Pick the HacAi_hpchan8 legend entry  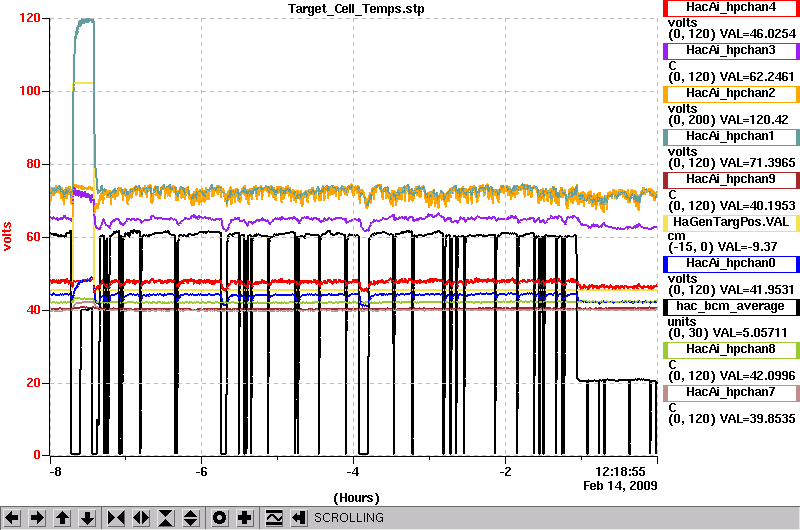(x=731, y=349)
